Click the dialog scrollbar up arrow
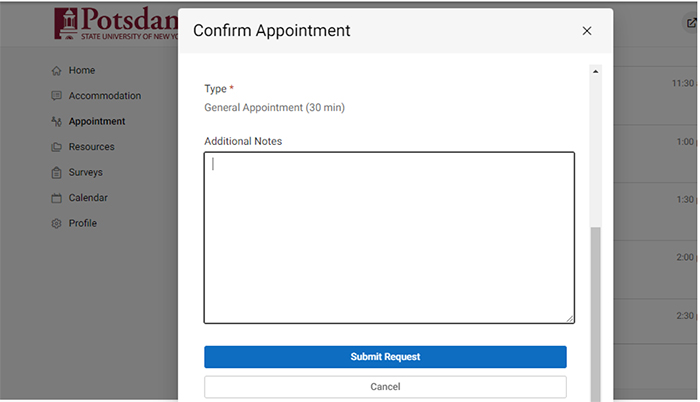Screen dimensions: 700x402 coord(595,71)
